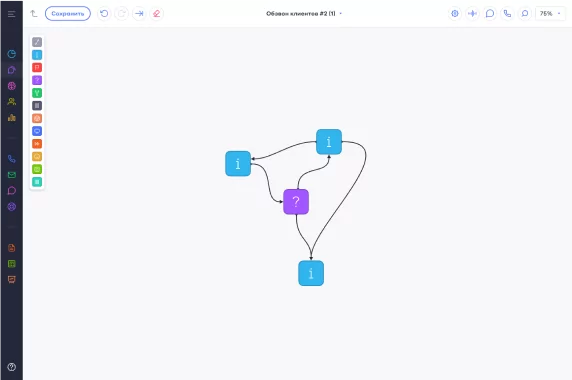The height and width of the screenshot is (380, 572).
Task: Select the orange fast-forward block in palette
Action: (x=37, y=144)
